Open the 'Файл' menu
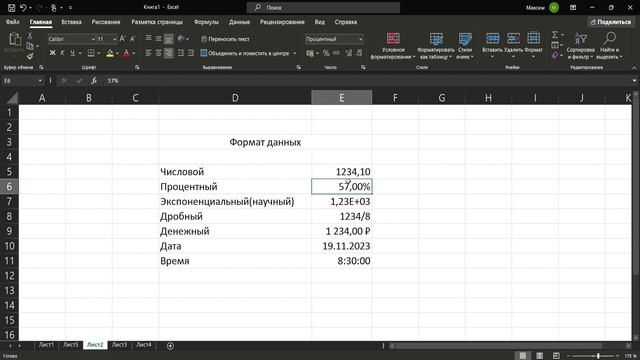The image size is (640, 360). 13,22
